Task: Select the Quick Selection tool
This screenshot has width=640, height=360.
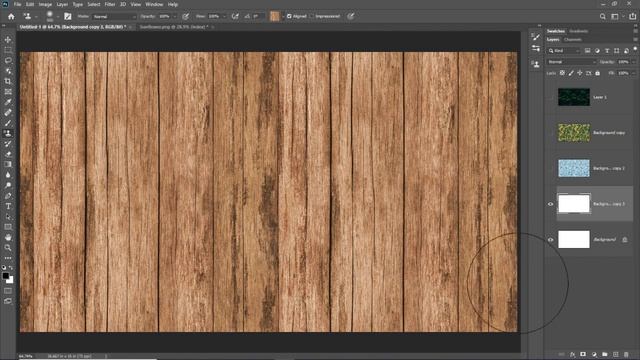Action: click(x=8, y=71)
